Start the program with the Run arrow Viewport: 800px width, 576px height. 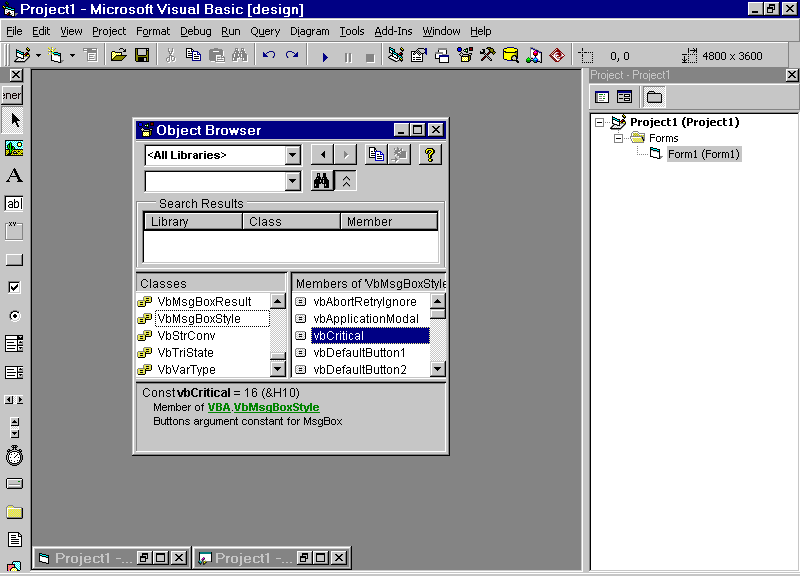coord(325,57)
